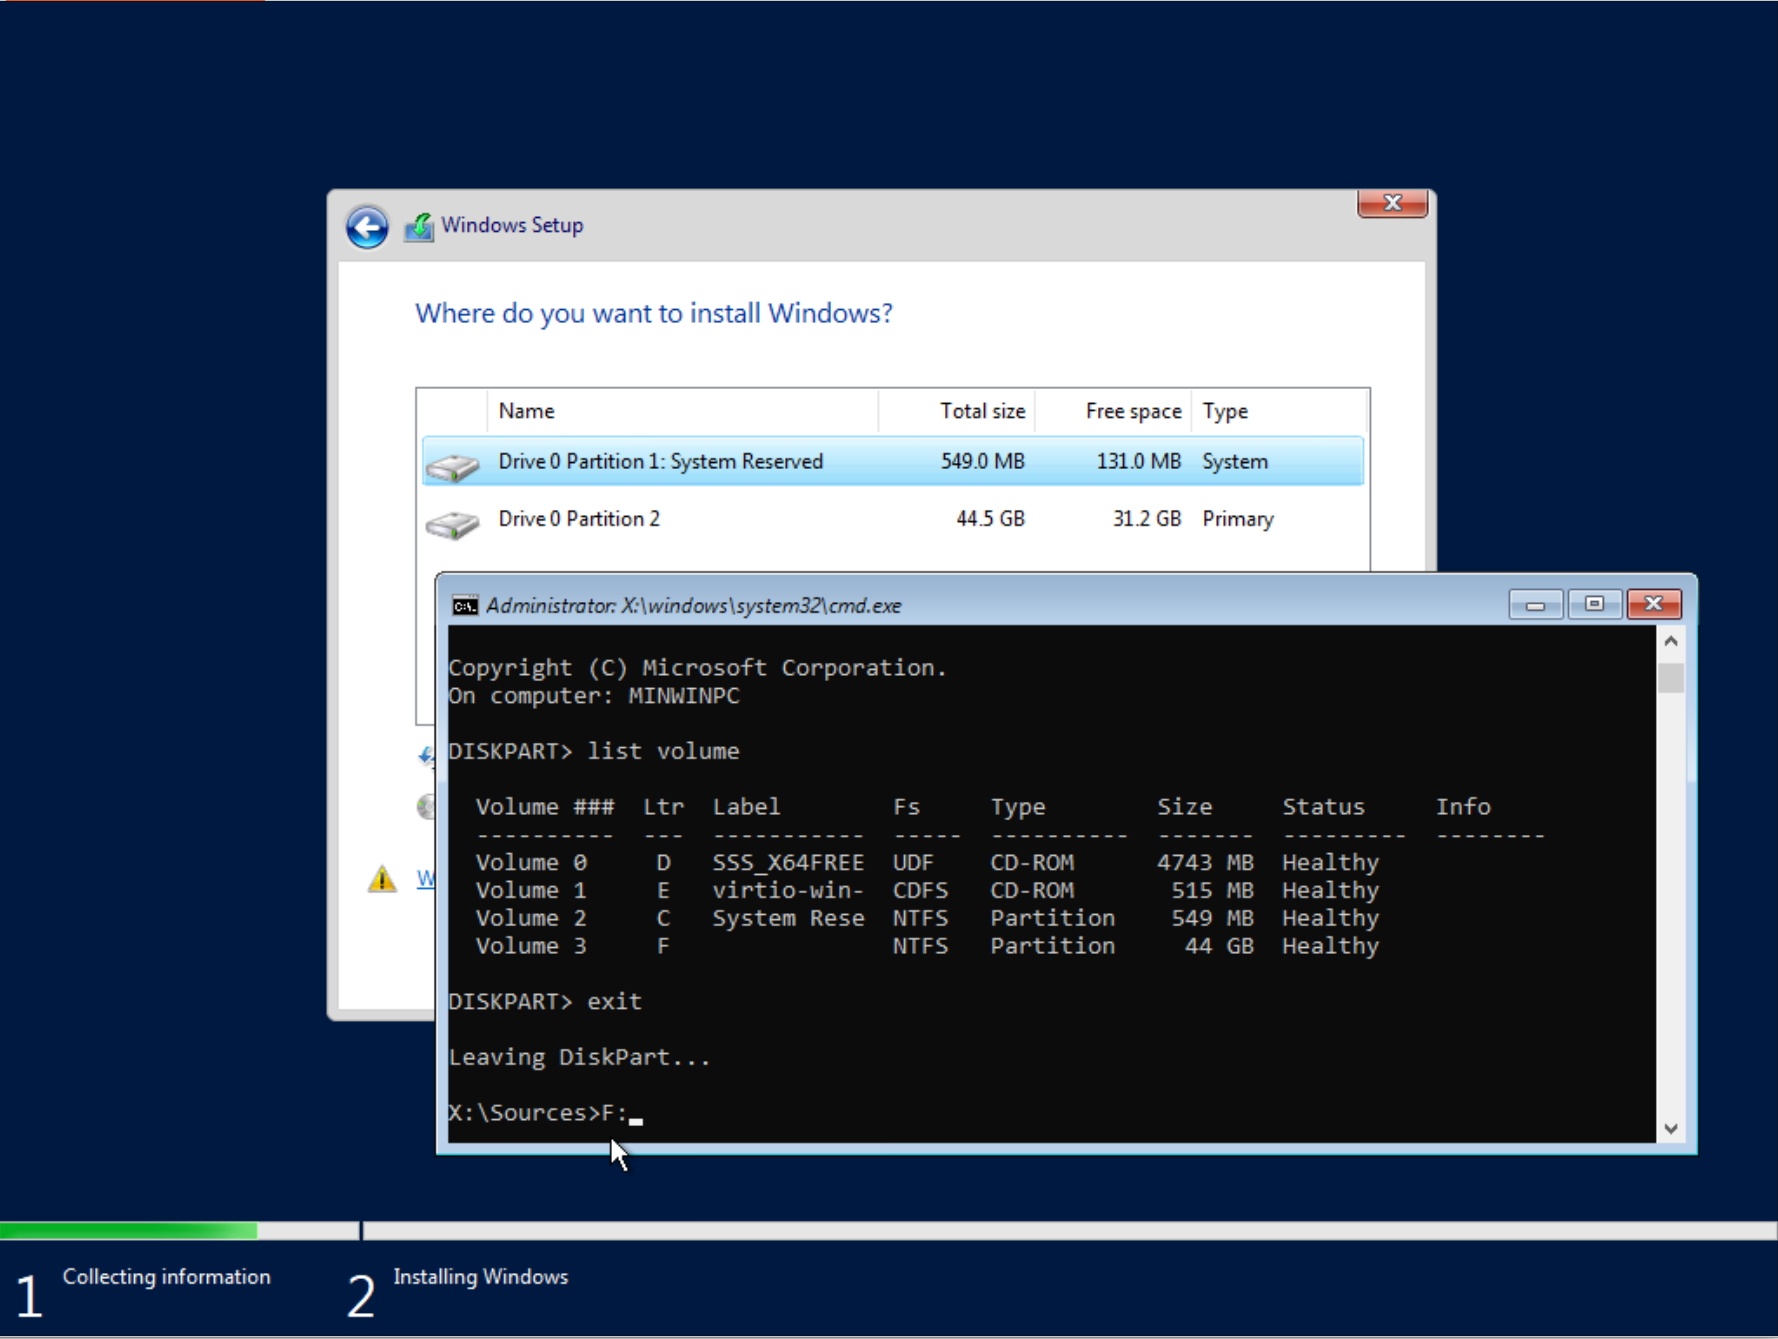Sort by the Free space column header

coord(1113,411)
